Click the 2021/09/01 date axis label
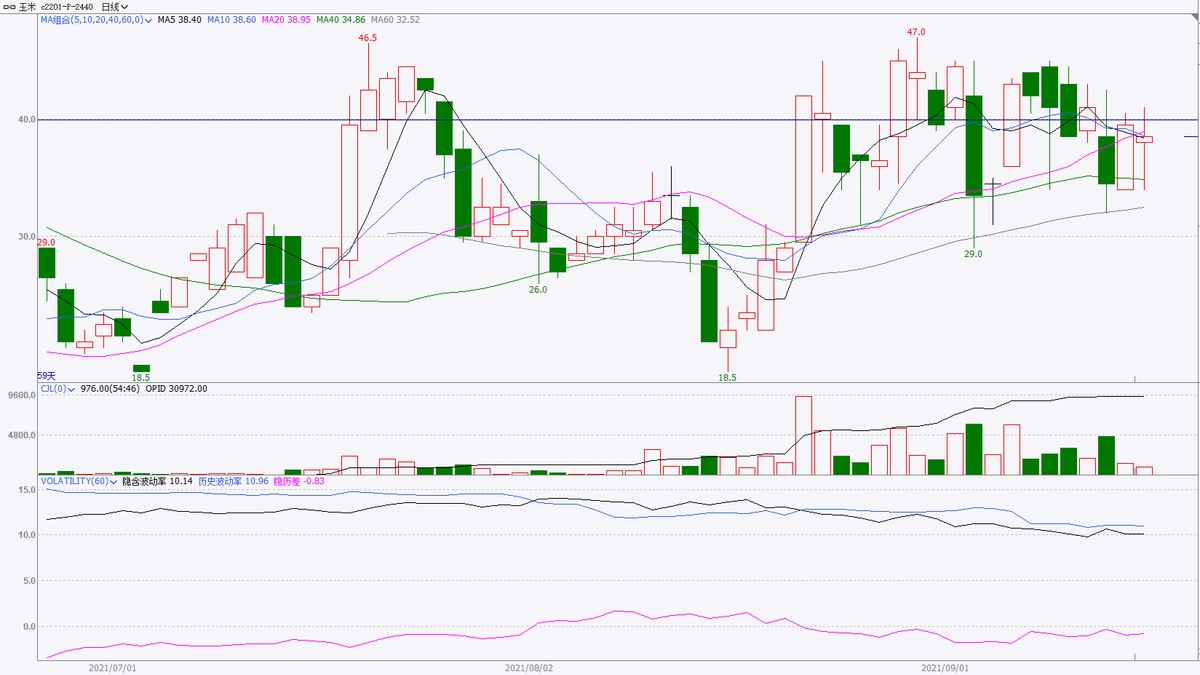This screenshot has width=1200, height=675. (x=945, y=666)
